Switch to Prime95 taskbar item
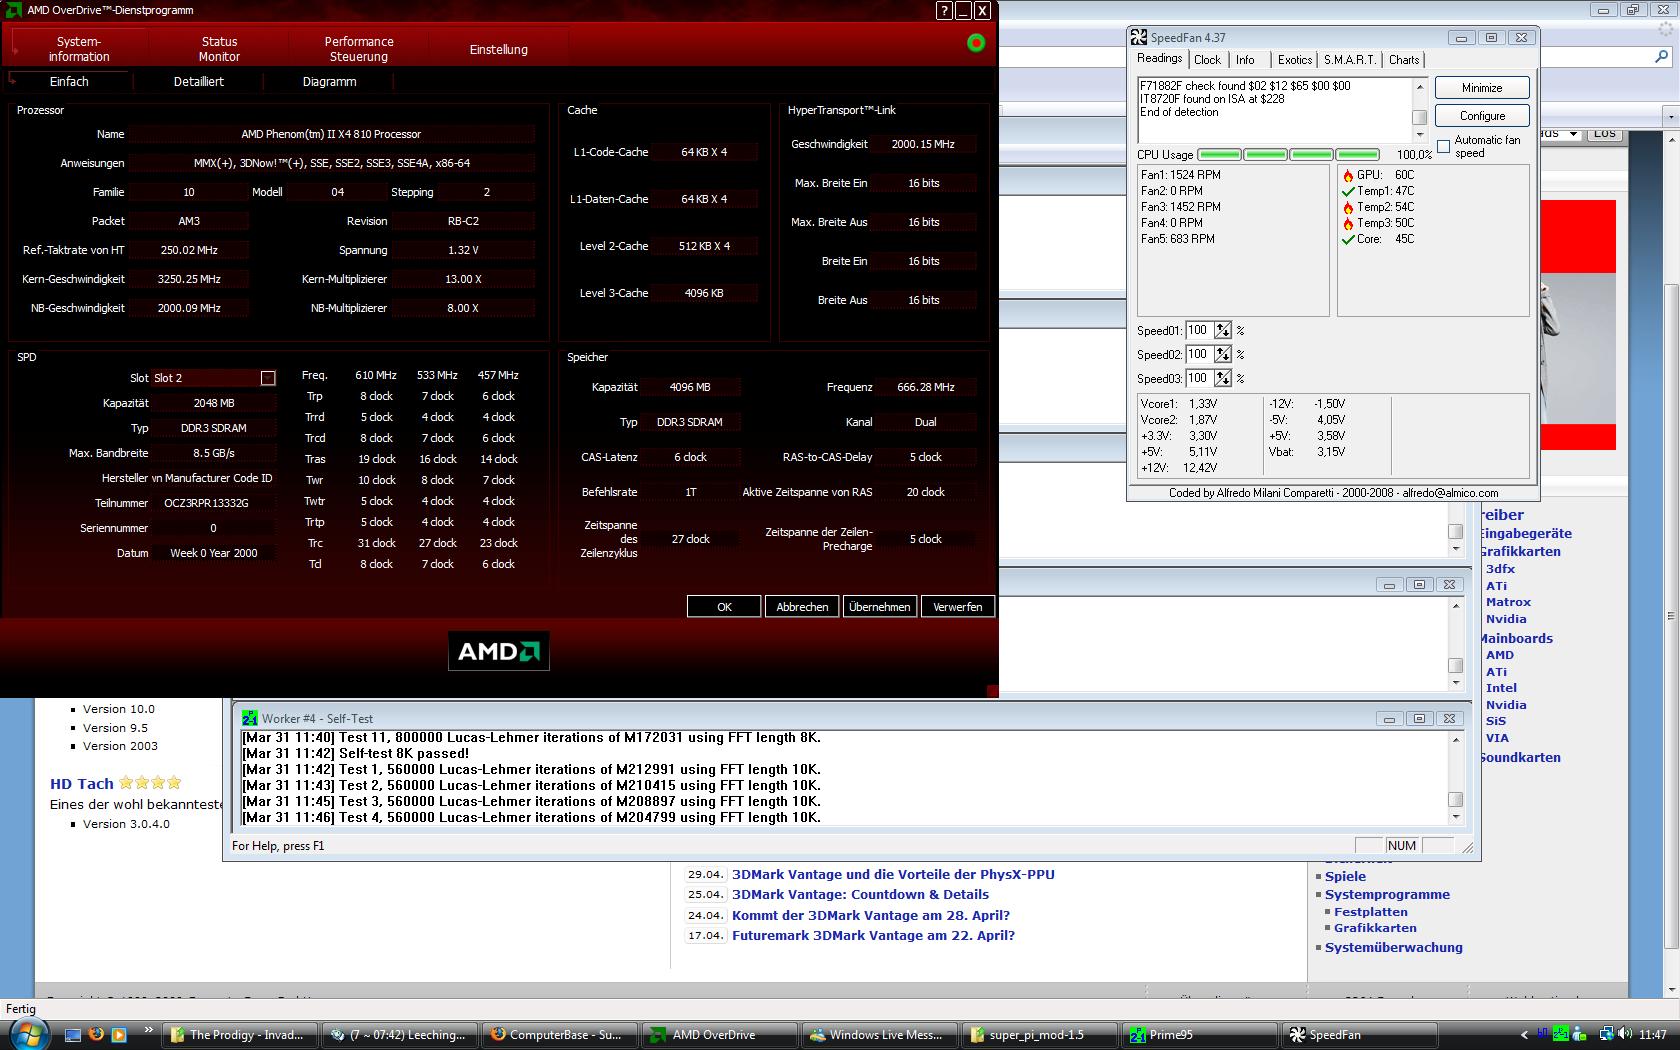This screenshot has width=1680, height=1050. 1201,1035
